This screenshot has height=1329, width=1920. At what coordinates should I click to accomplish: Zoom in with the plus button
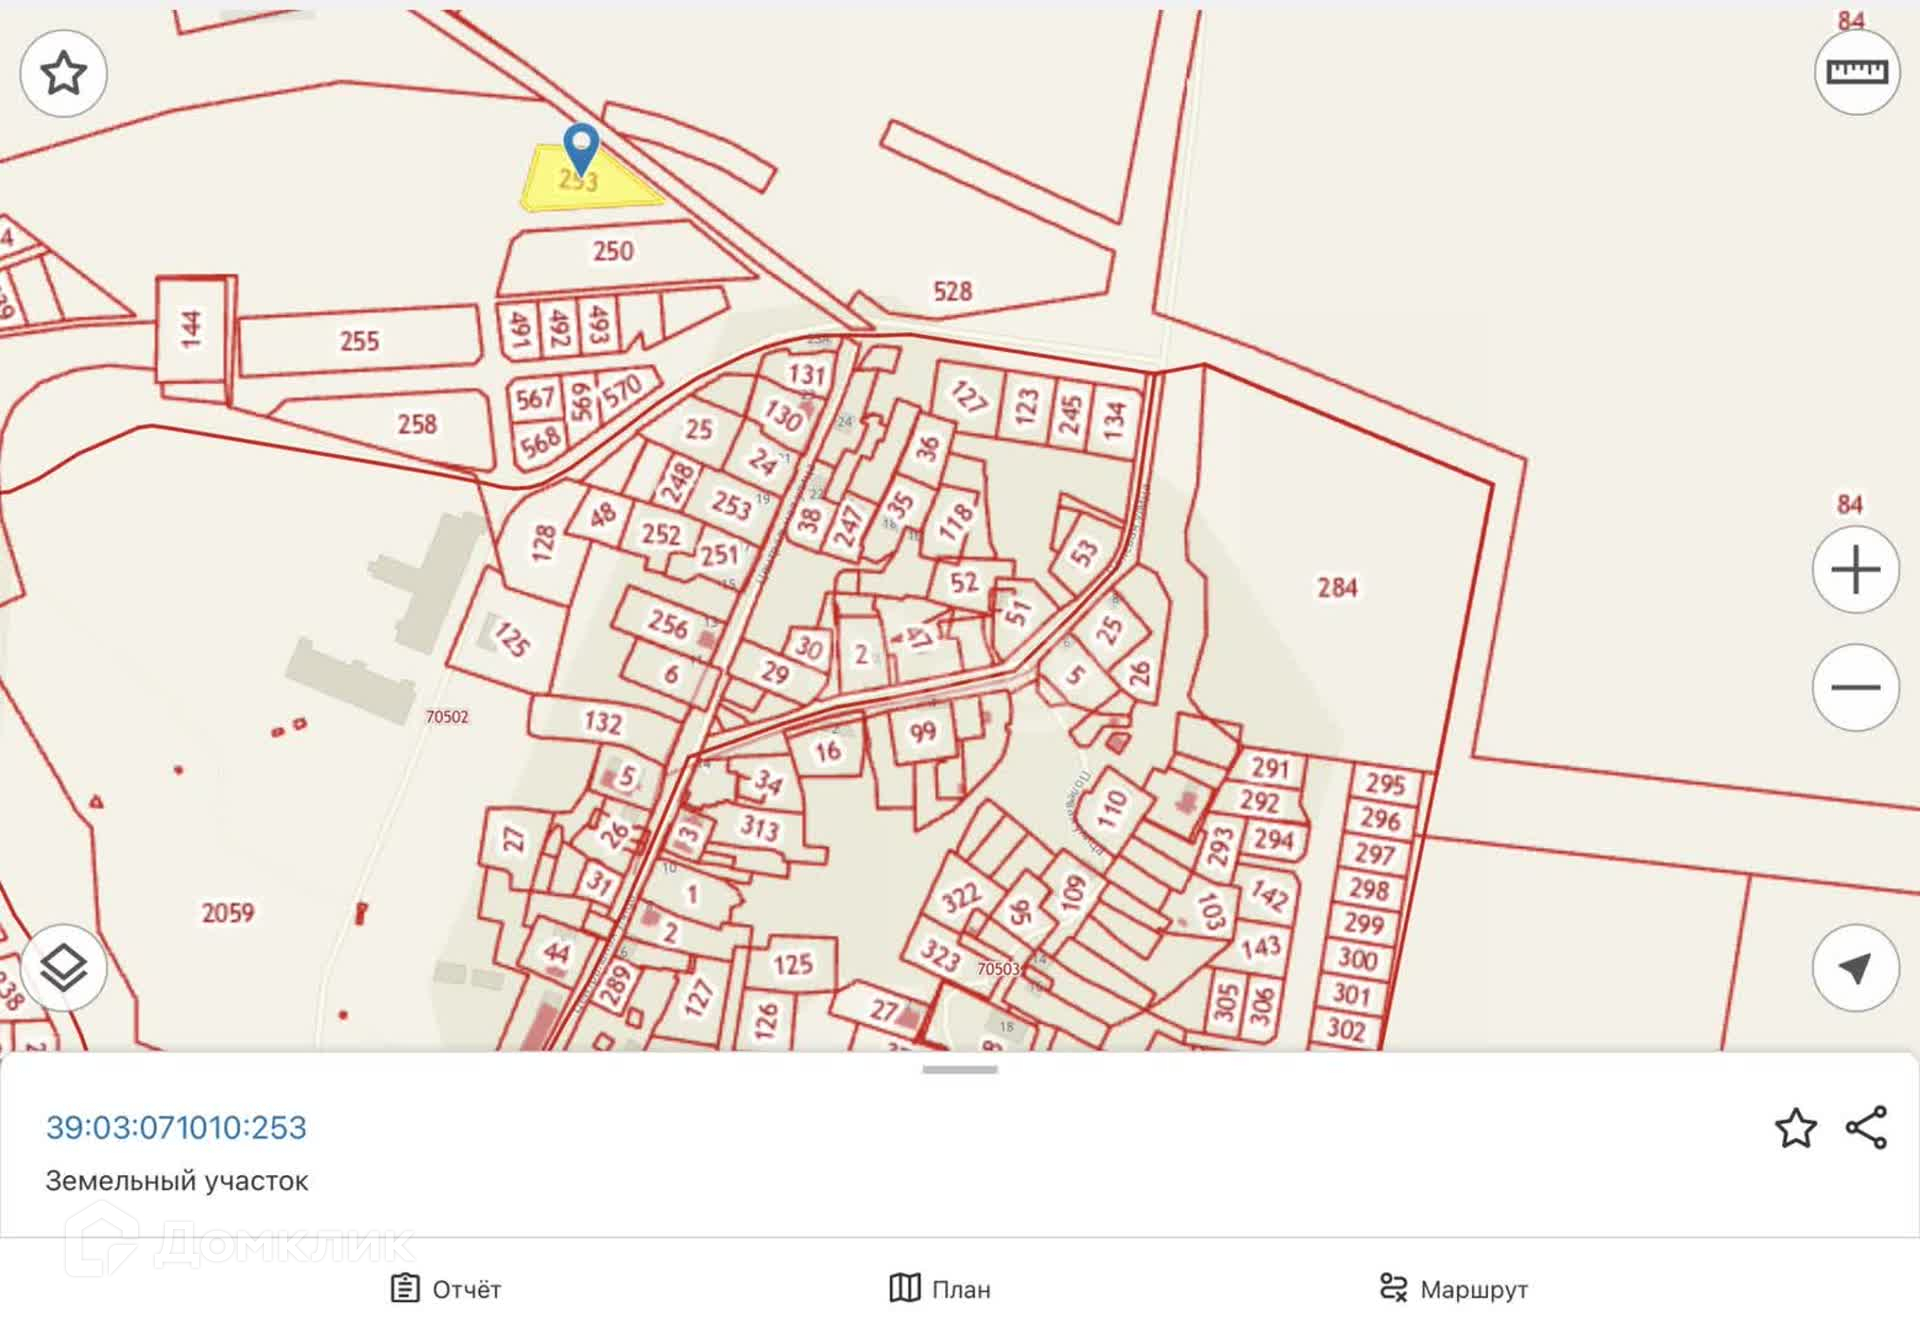(x=1855, y=570)
